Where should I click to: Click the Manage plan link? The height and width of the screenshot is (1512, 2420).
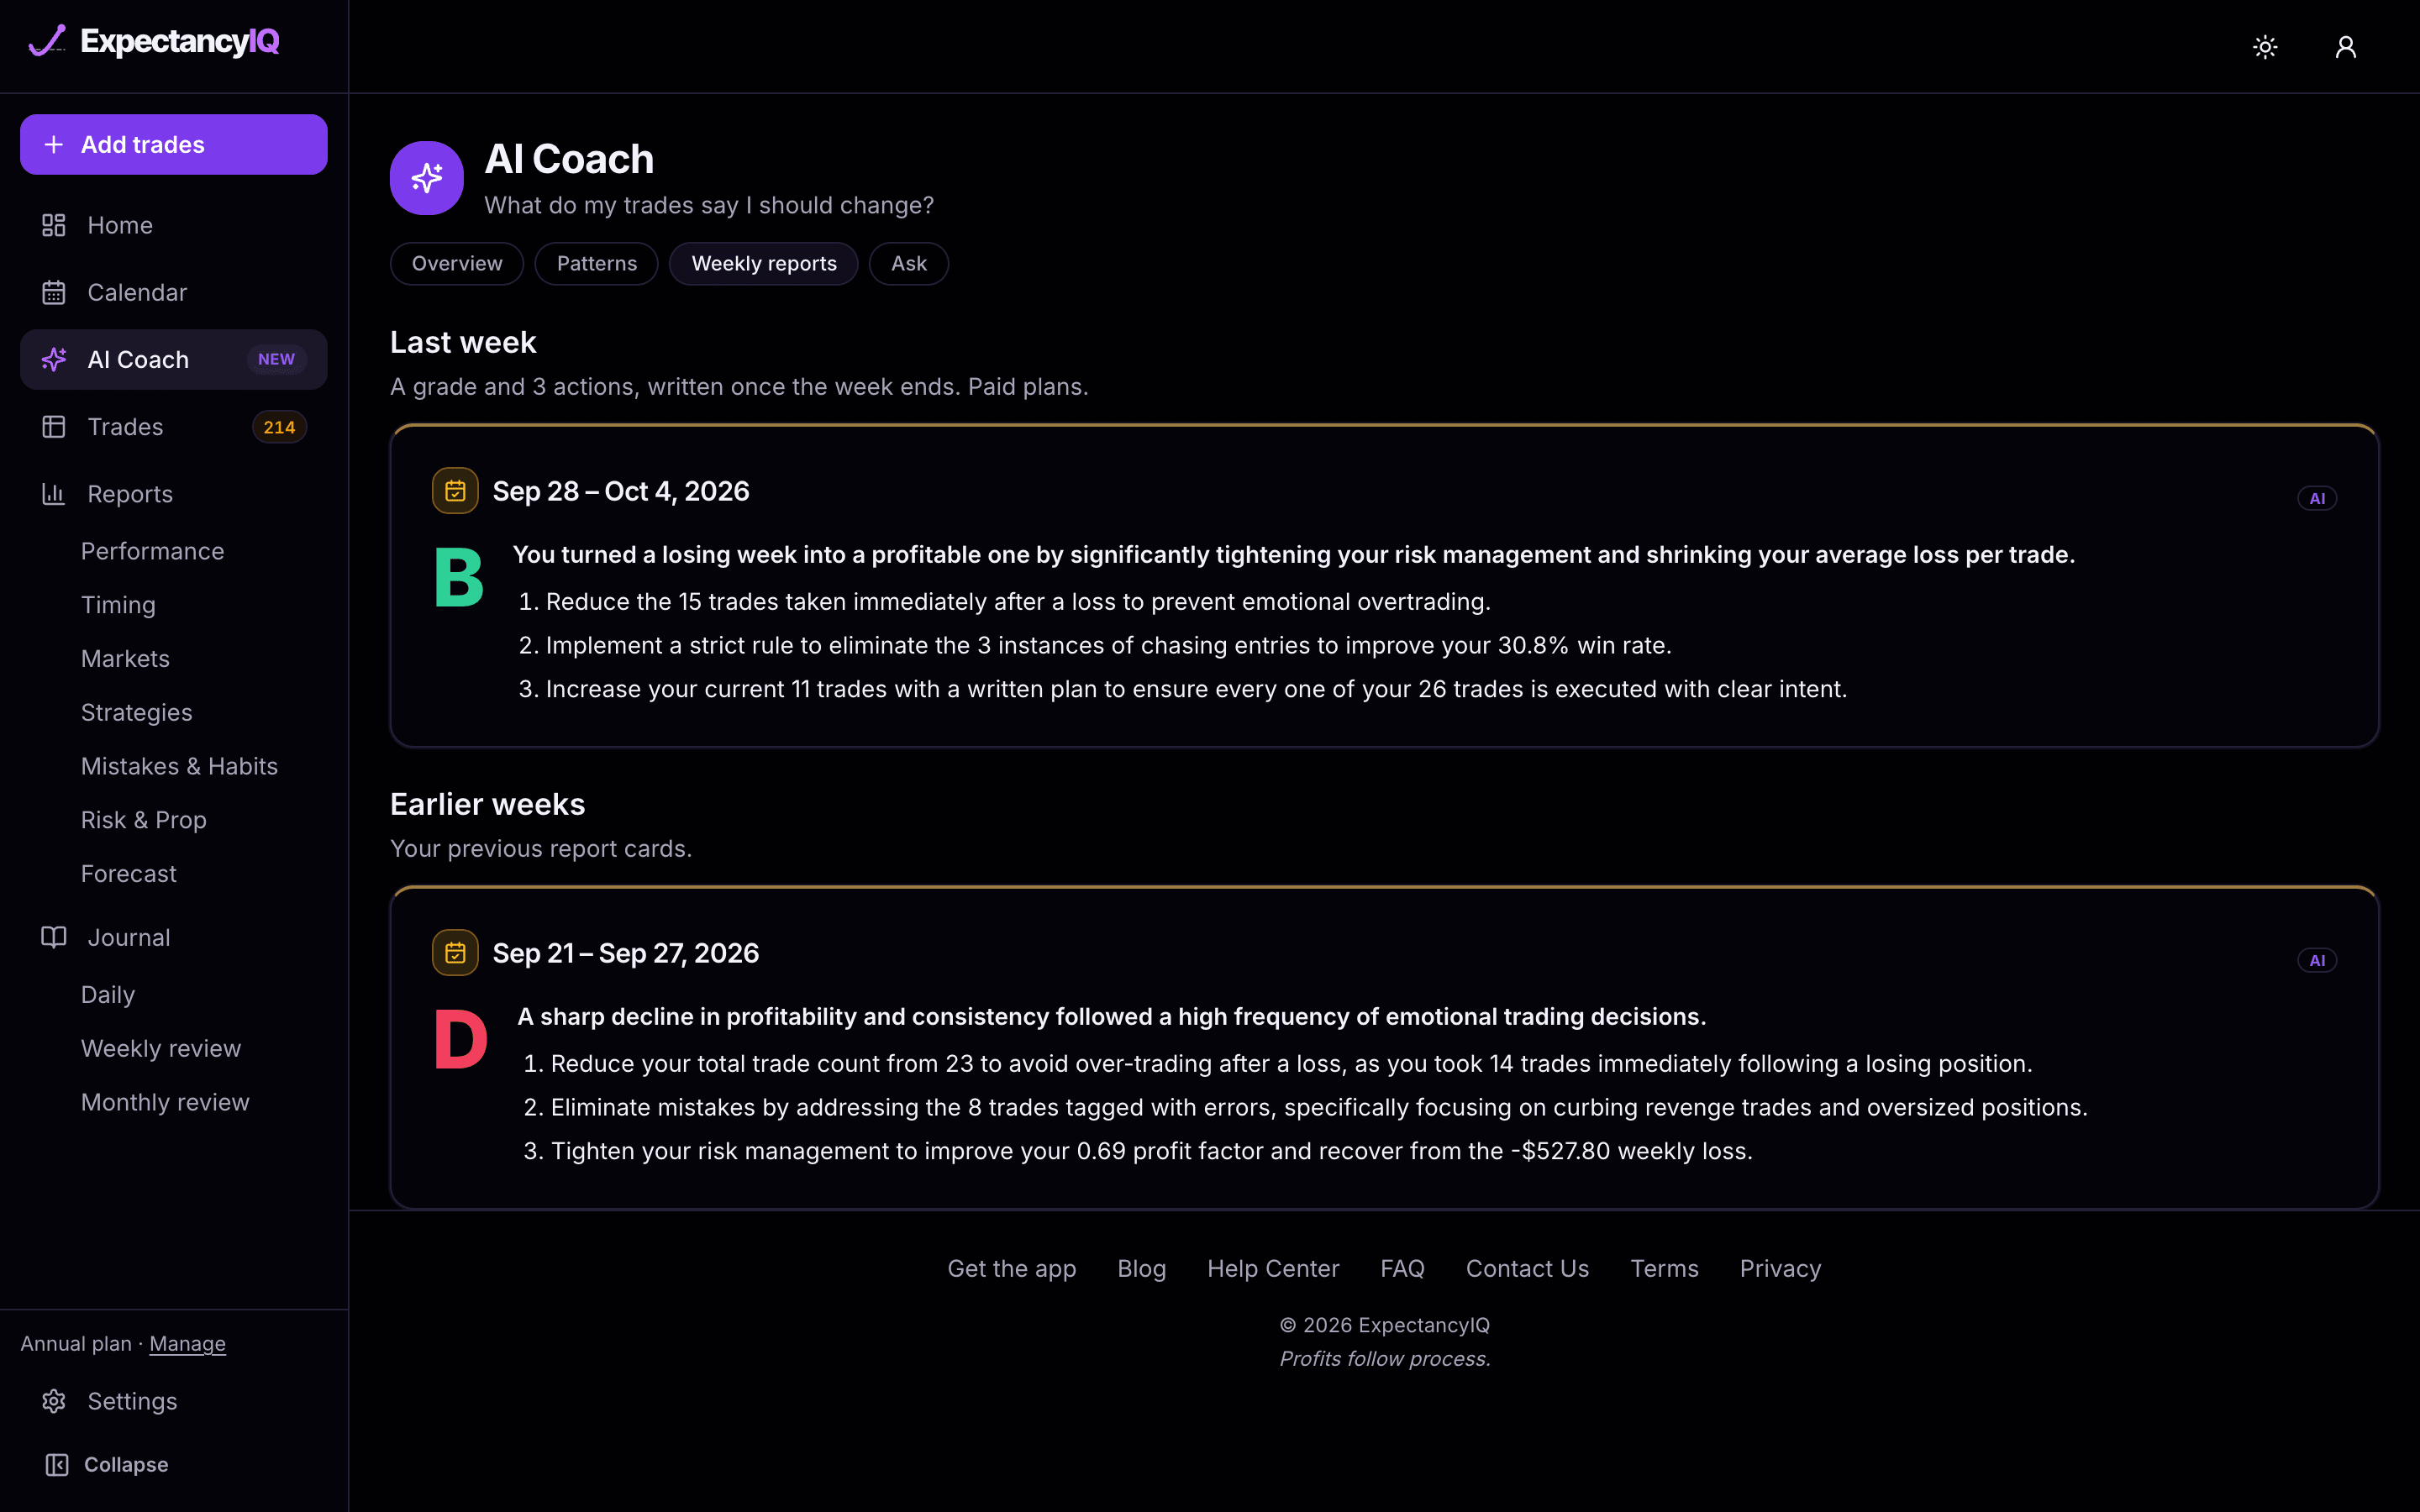pyautogui.click(x=187, y=1344)
